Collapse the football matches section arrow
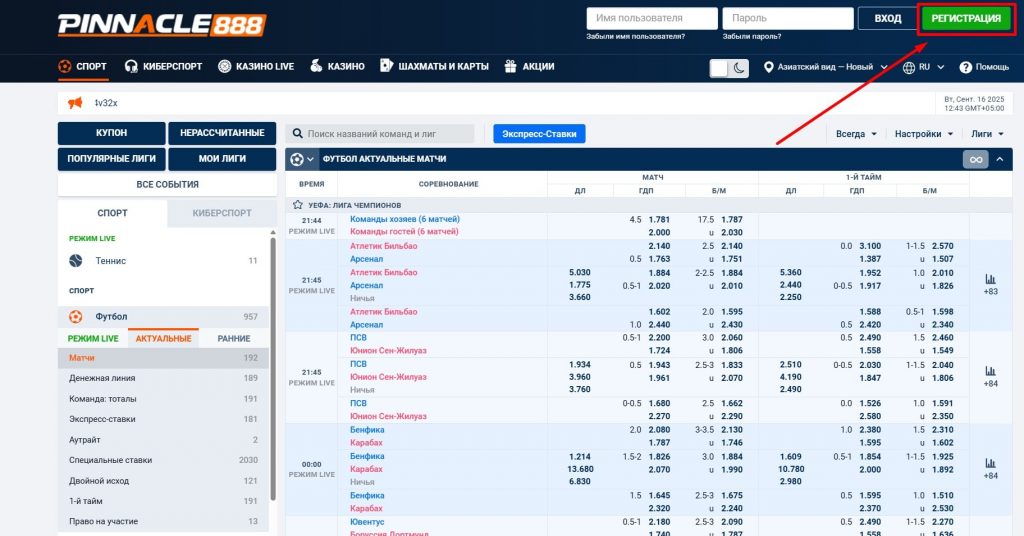The image size is (1024, 536). click(1003, 159)
